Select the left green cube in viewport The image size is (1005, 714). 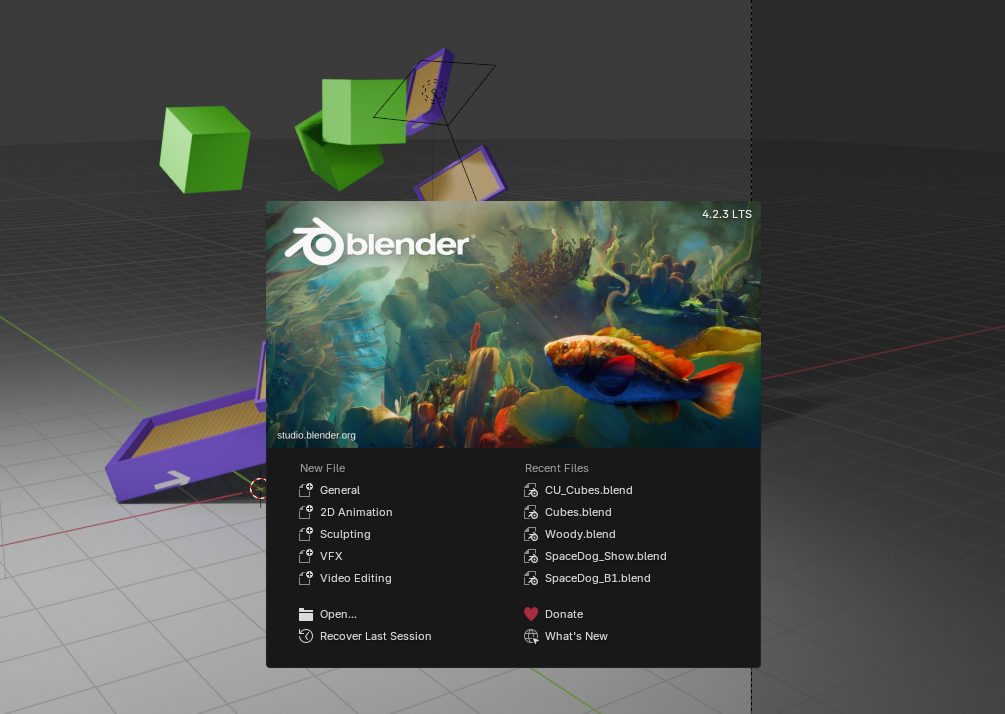tap(204, 149)
